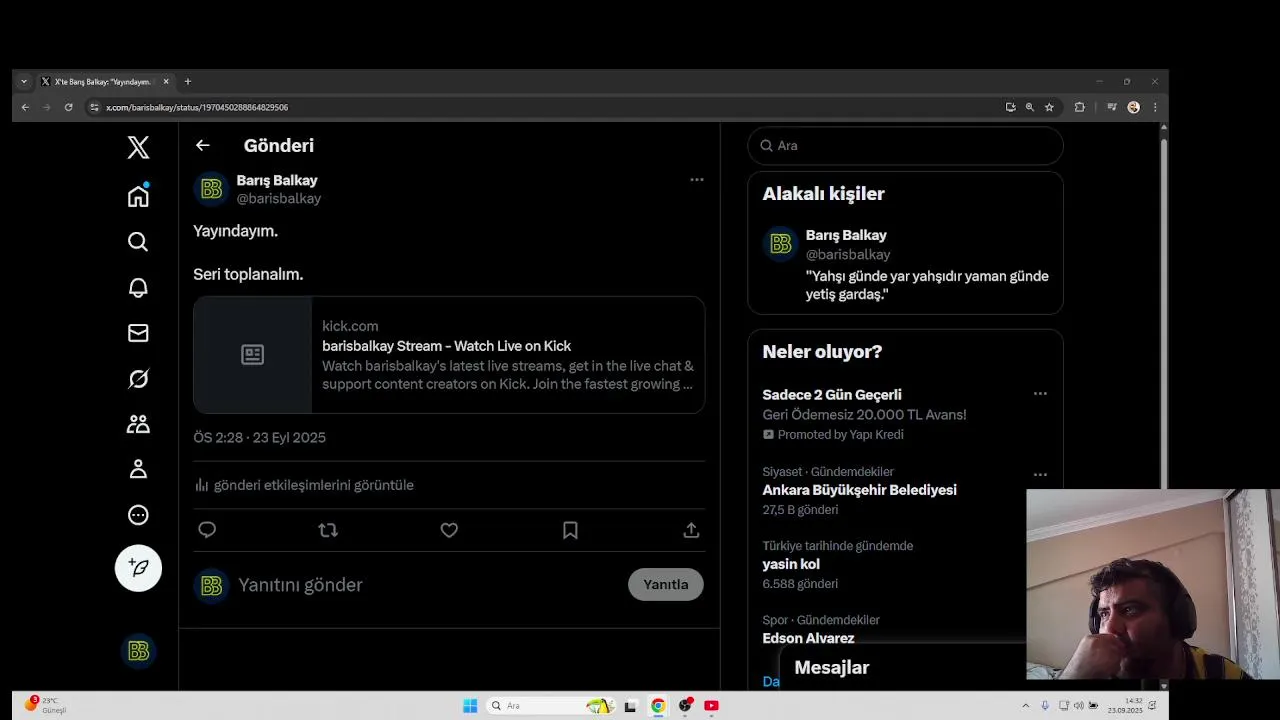The image size is (1280, 720).
Task: Click the post timestamp ÖS 2:28 · 23 Eyl 2025
Action: [x=260, y=438]
